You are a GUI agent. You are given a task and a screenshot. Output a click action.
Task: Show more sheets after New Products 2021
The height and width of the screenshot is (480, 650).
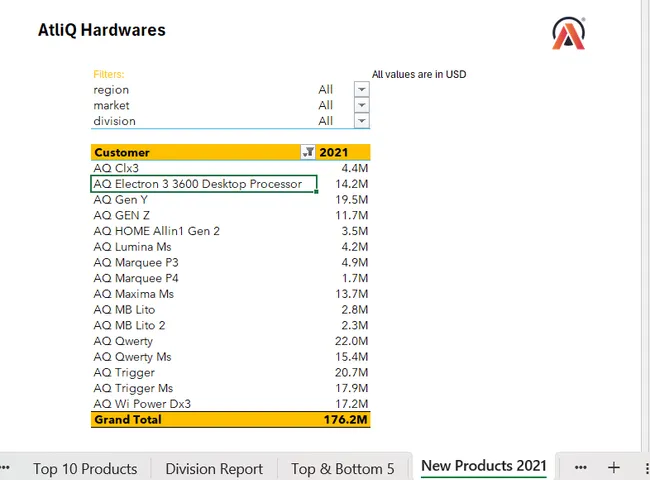(x=580, y=468)
